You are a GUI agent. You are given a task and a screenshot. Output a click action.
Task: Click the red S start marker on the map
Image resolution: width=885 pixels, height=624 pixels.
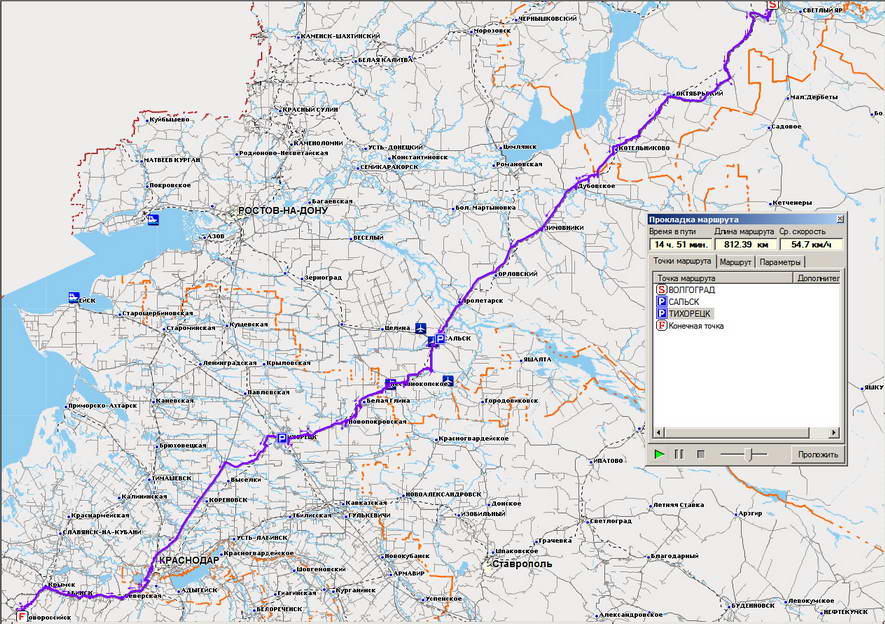coord(771,5)
